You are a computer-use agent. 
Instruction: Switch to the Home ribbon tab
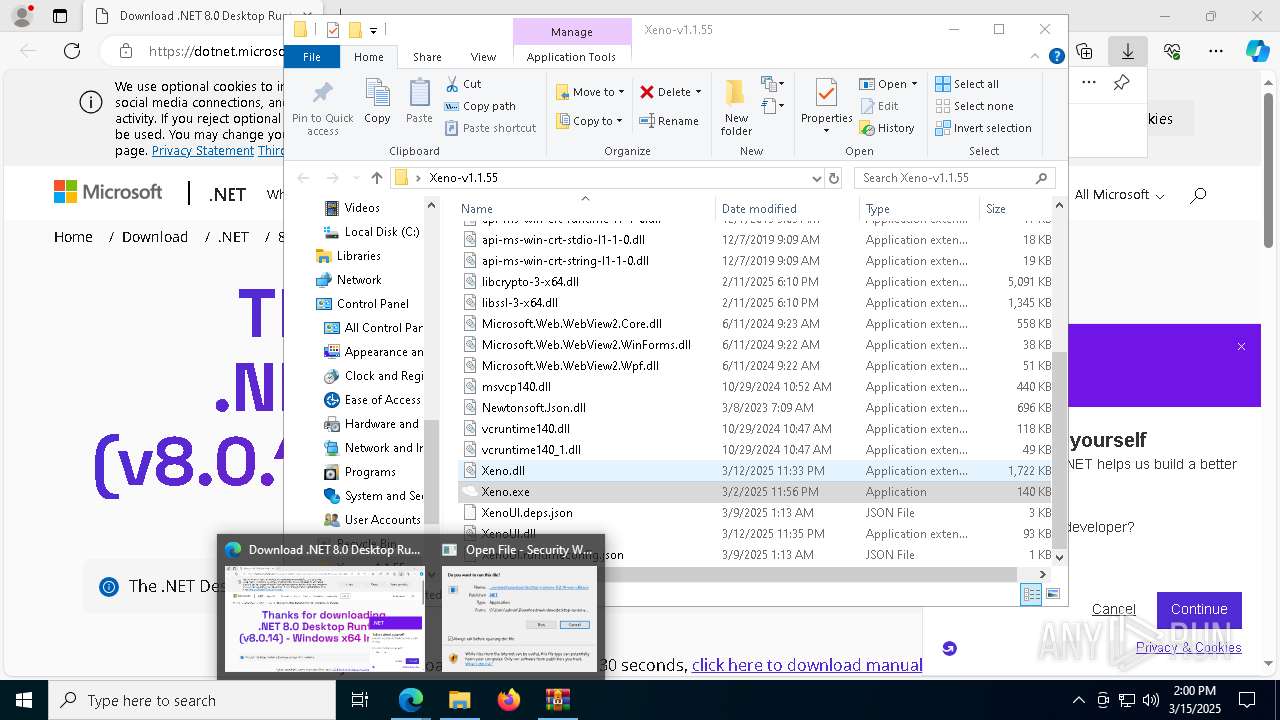point(368,57)
